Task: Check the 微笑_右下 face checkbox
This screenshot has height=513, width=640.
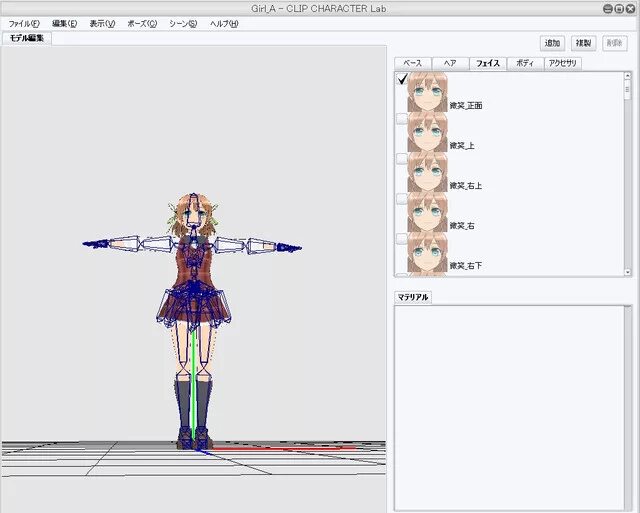Action: [402, 239]
